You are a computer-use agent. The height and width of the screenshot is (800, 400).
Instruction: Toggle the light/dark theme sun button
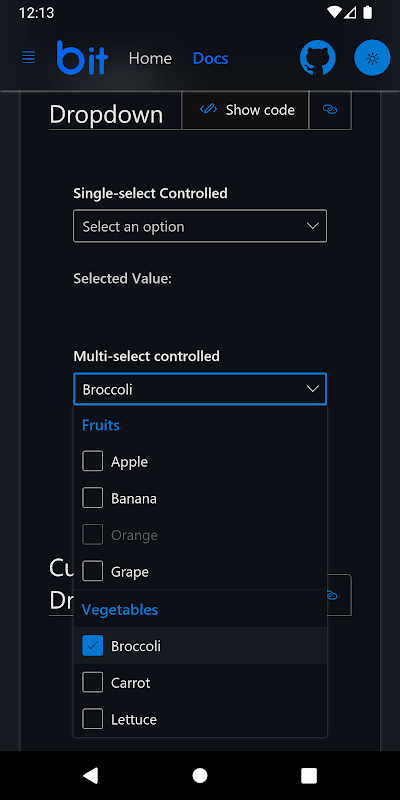coord(372,58)
